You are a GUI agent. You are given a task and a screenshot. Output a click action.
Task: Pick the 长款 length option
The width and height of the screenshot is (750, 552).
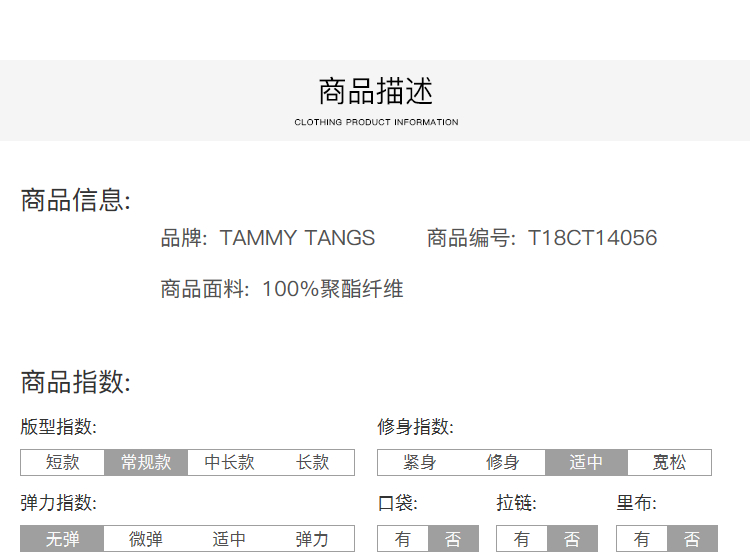tap(312, 462)
